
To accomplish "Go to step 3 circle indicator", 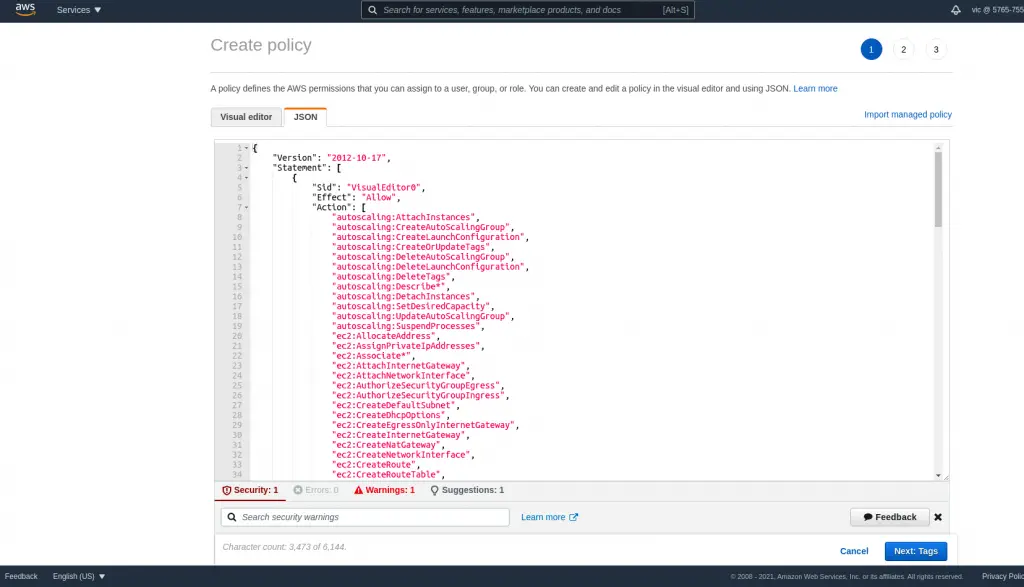I will coord(936,50).
